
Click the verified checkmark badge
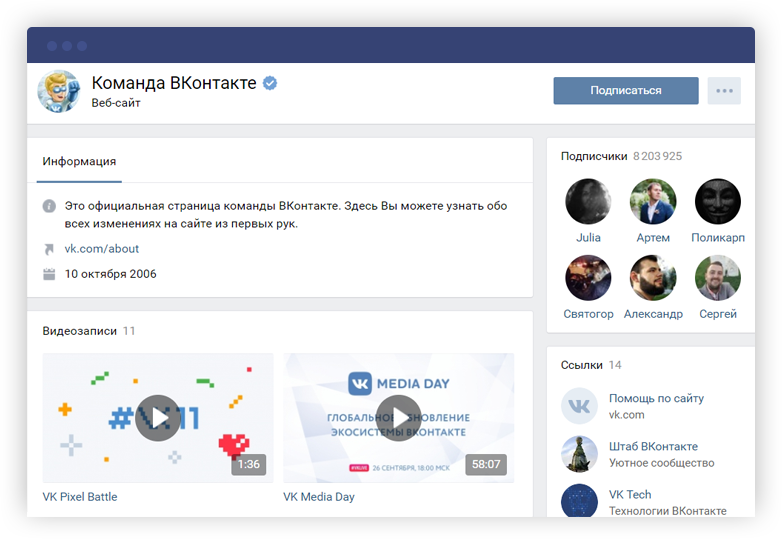[270, 83]
